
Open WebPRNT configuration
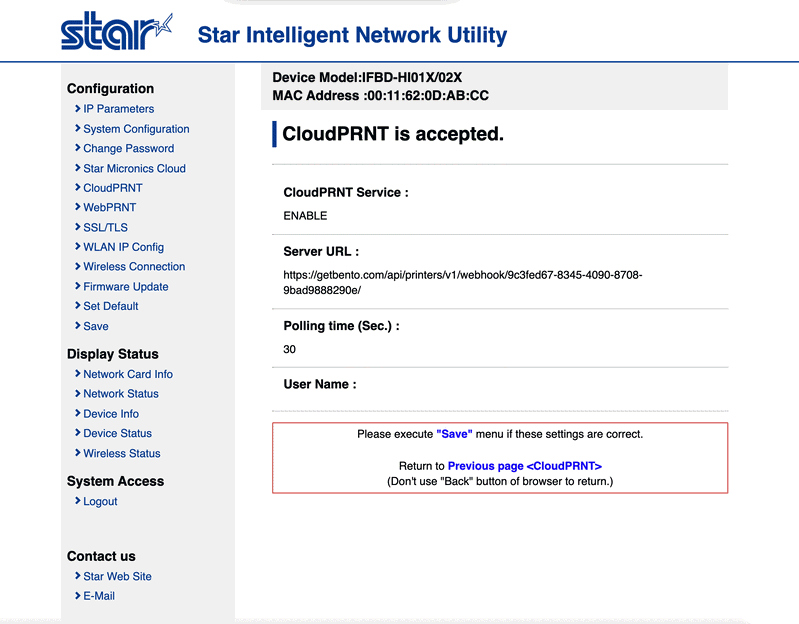pos(110,207)
